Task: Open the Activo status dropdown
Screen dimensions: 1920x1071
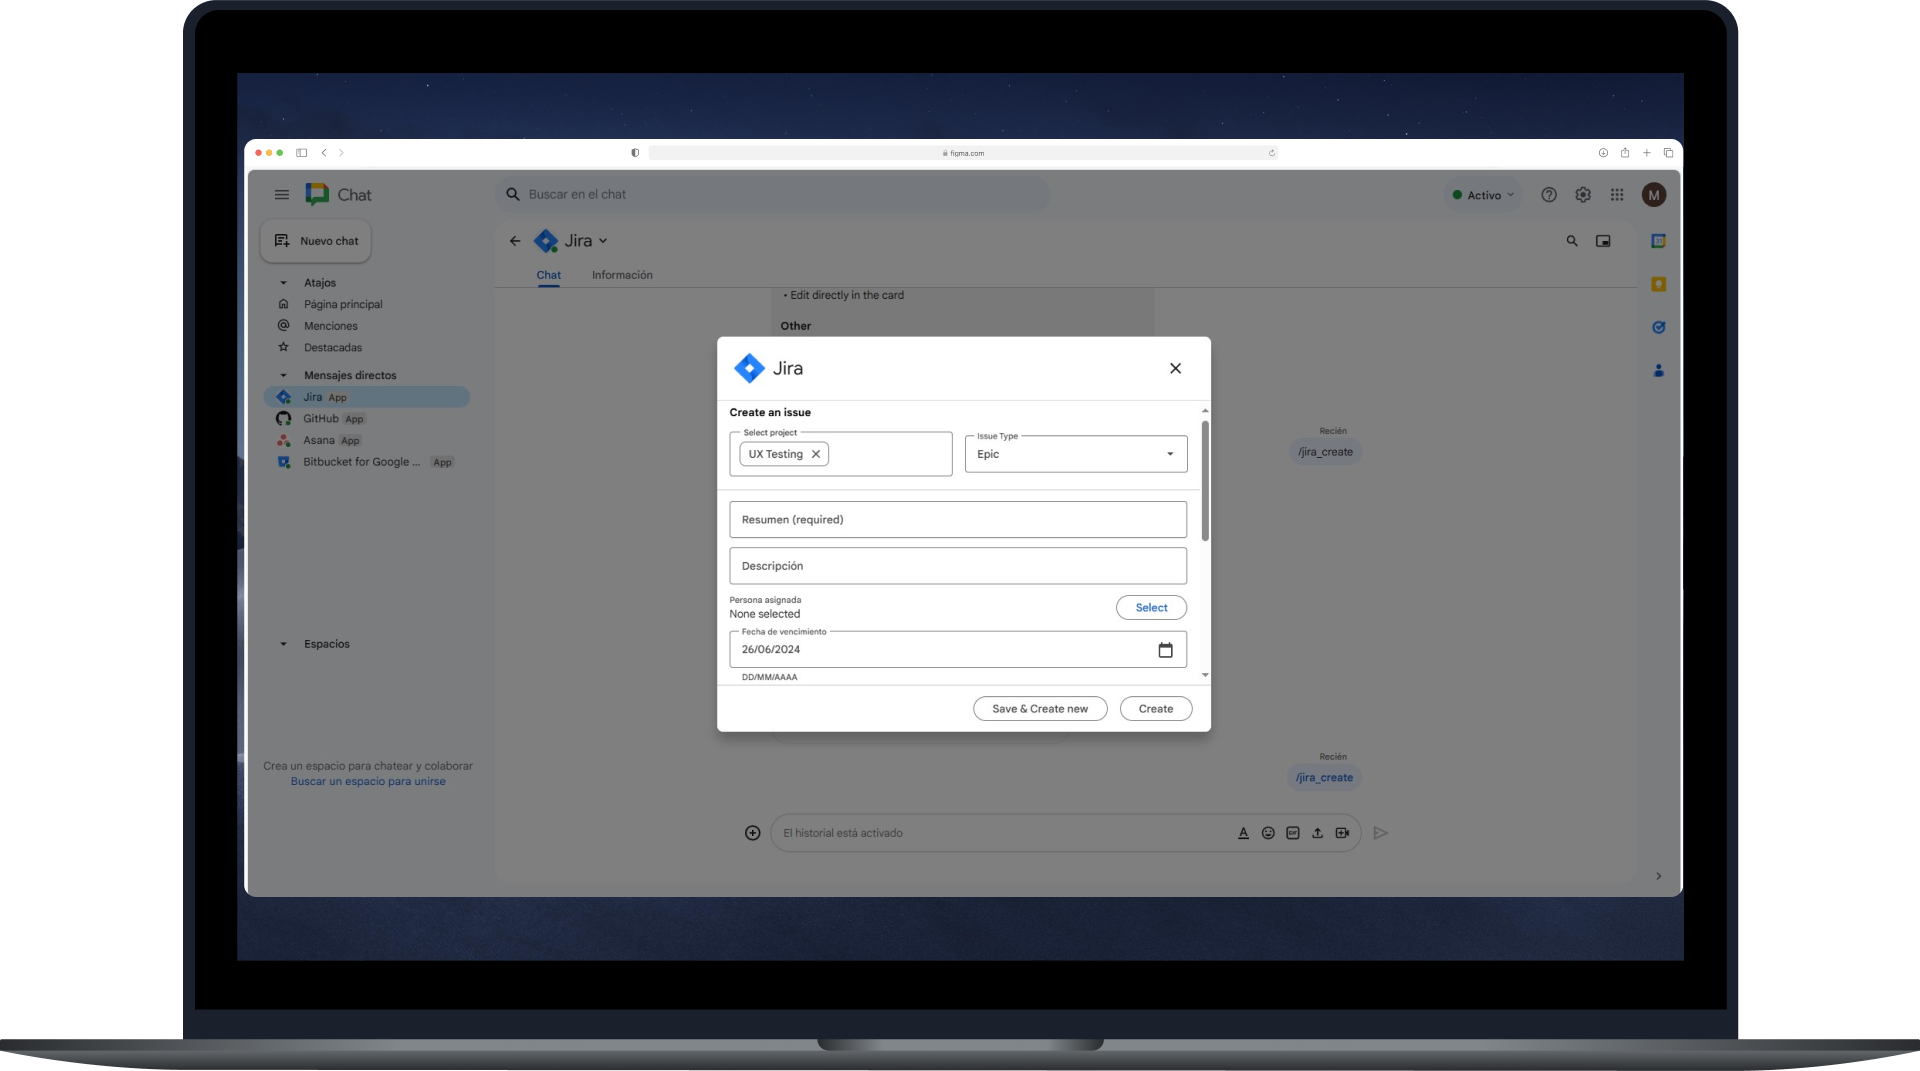Action: [1483, 195]
